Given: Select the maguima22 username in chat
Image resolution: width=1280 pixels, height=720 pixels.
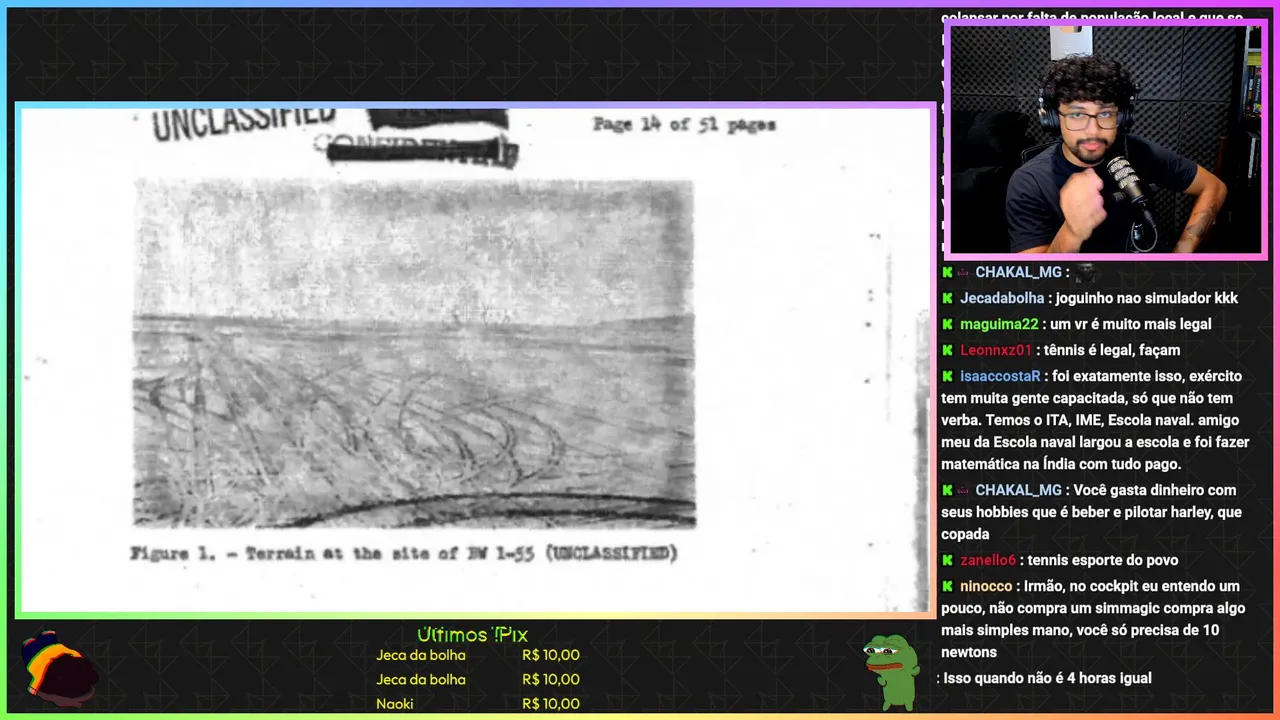Looking at the screenshot, I should tap(999, 324).
